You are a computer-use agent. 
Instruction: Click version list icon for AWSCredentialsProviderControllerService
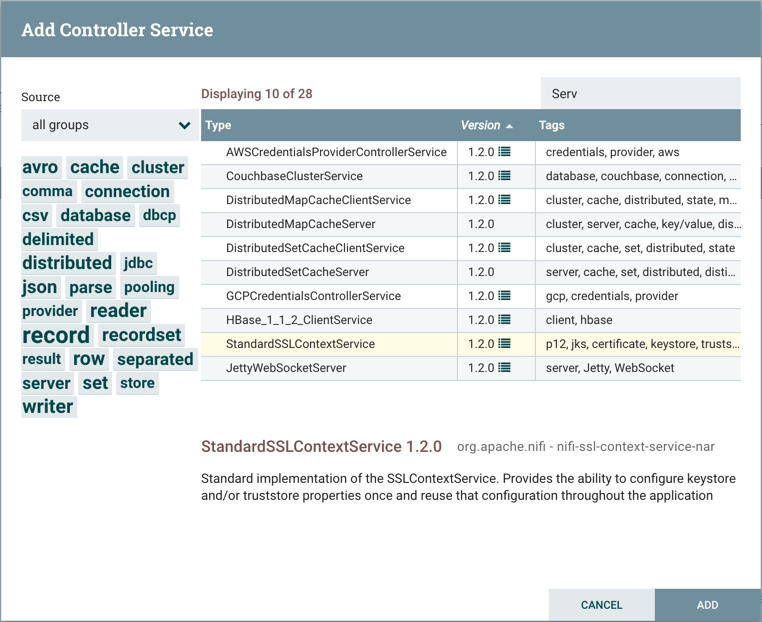[x=505, y=152]
